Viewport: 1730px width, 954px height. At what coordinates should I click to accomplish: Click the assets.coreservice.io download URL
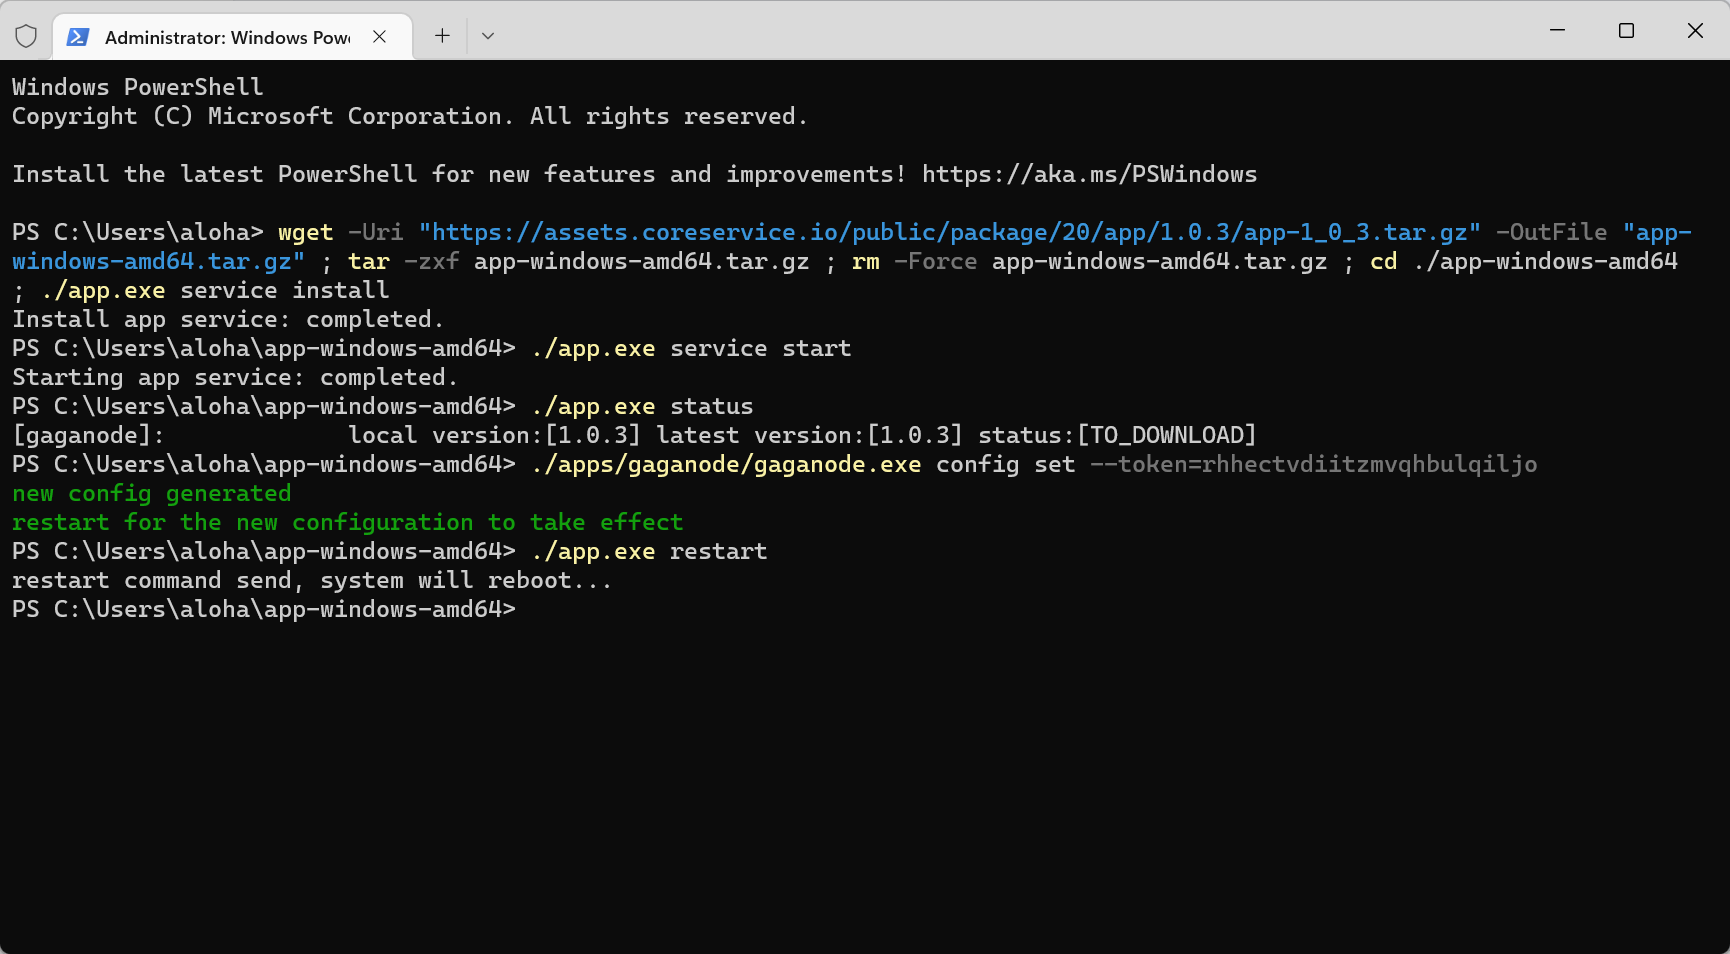pos(949,233)
